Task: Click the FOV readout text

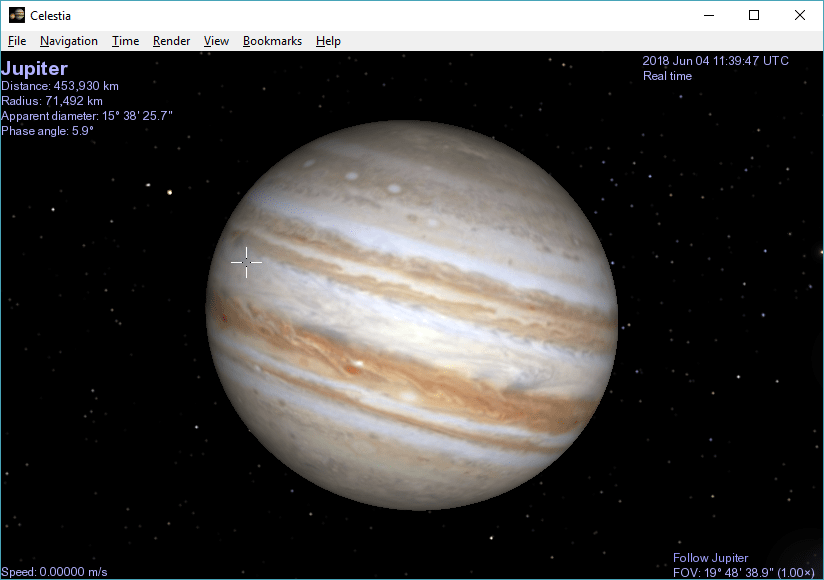Action: [x=744, y=572]
